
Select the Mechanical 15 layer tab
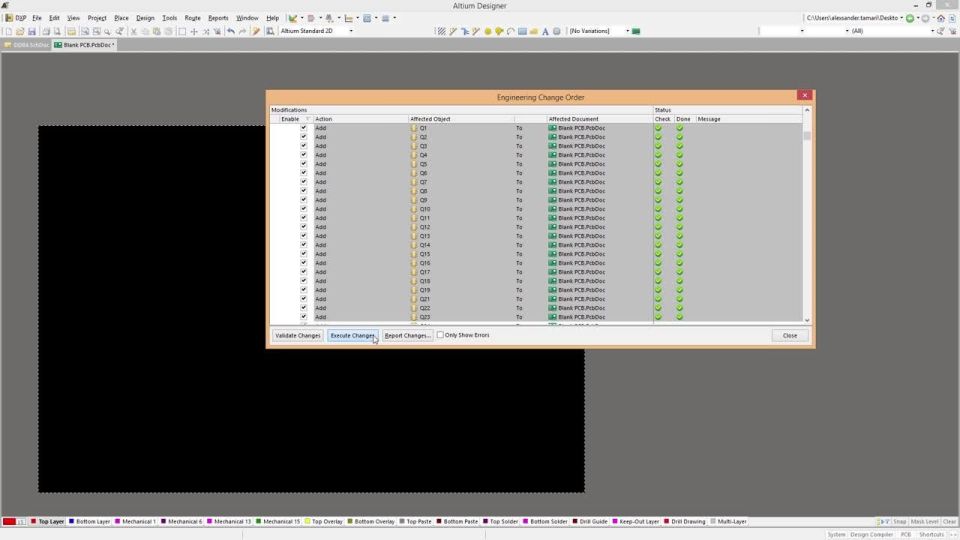point(278,522)
